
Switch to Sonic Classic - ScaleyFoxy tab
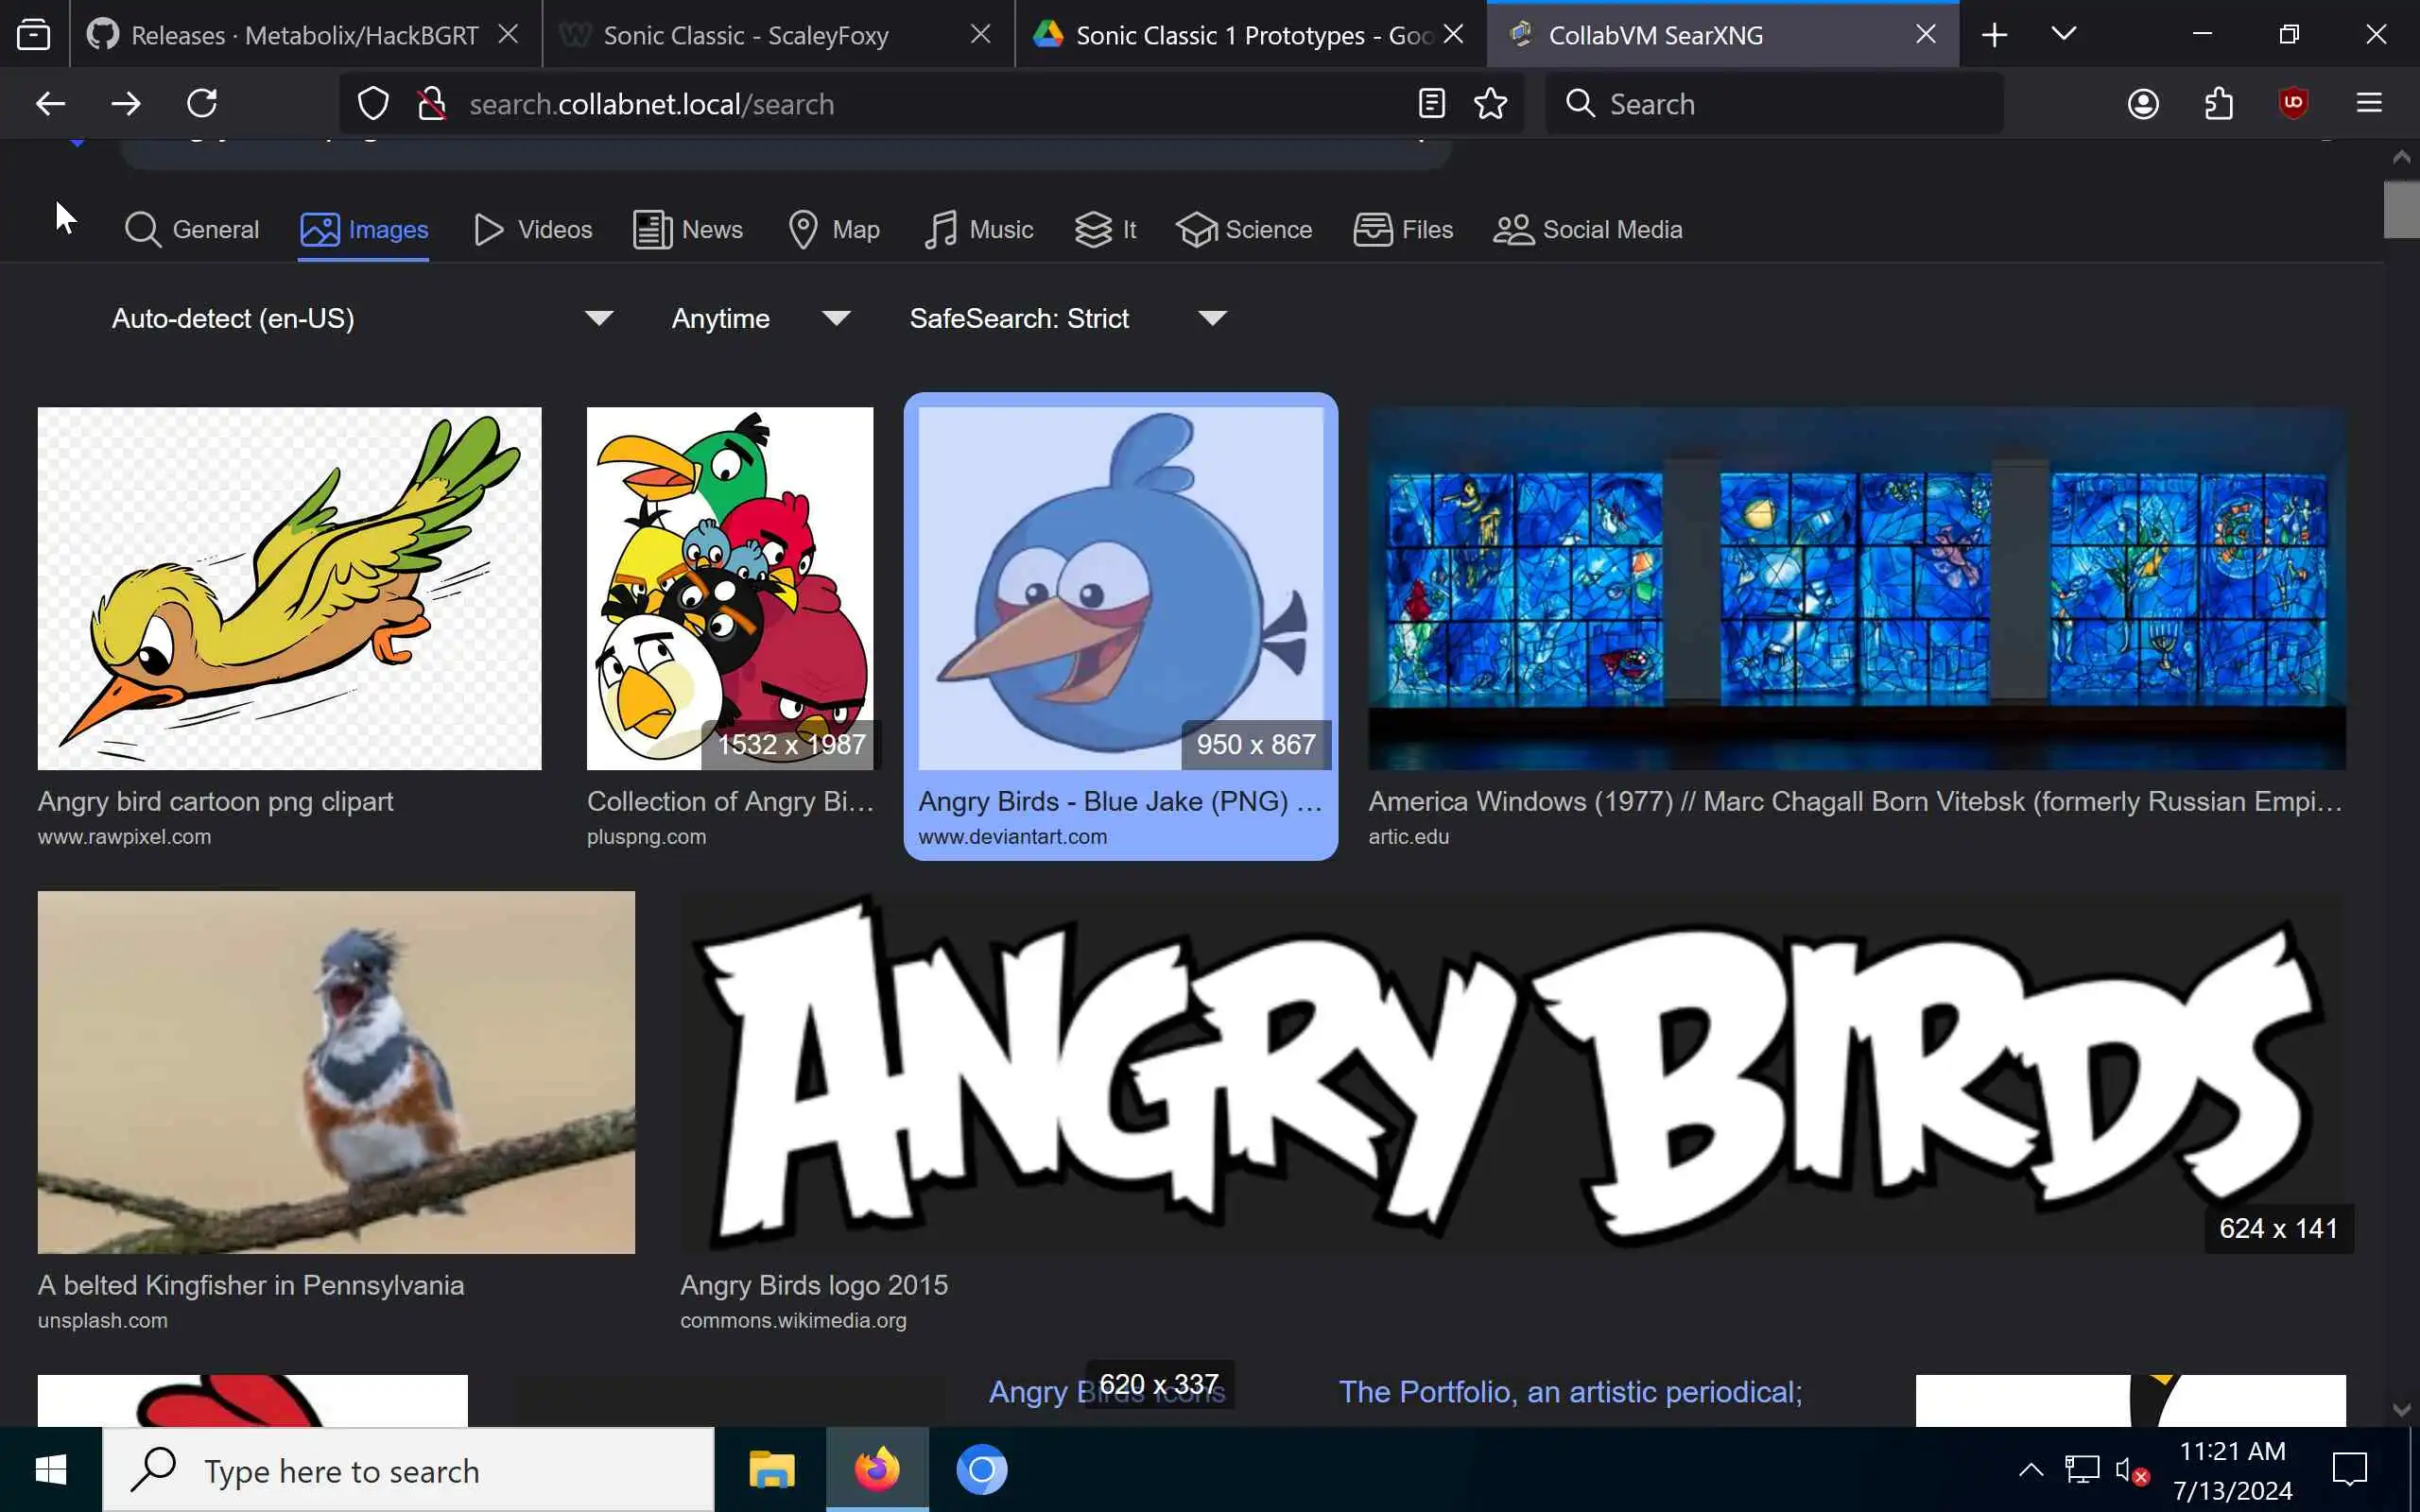[745, 35]
